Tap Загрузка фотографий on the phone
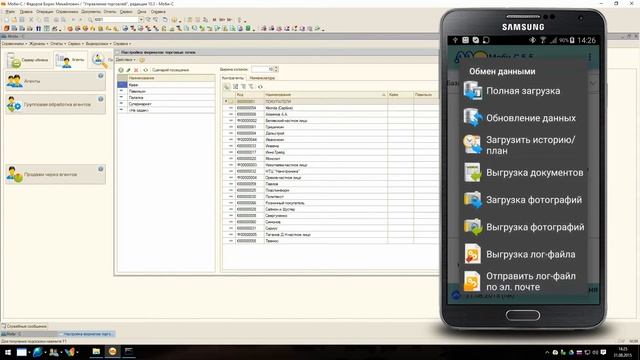640x360 pixels. 523,200
